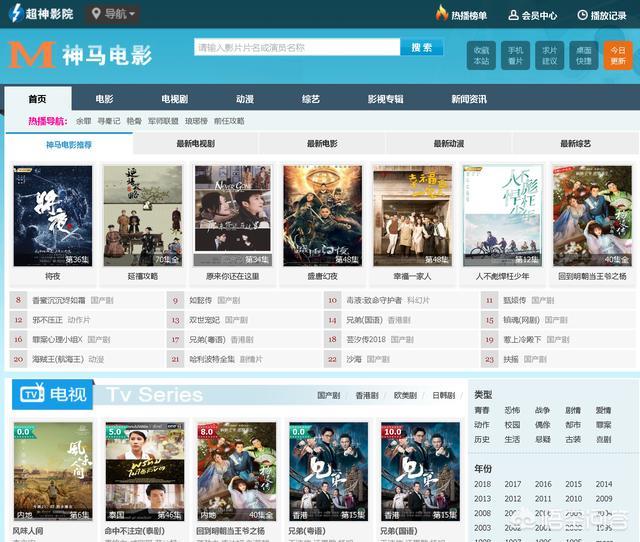Screen dimensions: 640x542
Task: Open TV poster 兄弟(粤语) rated 0.0
Action: click(x=329, y=471)
